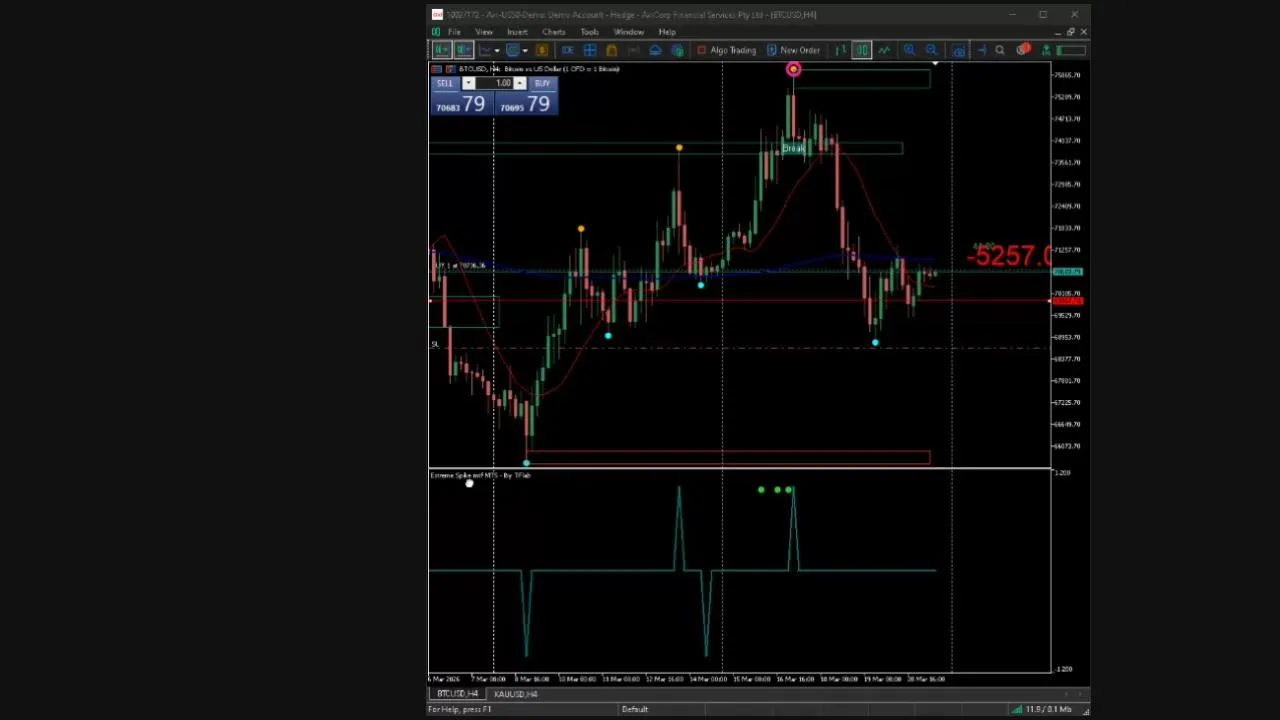Screen dimensions: 1280x720
Task: Open the notifications icon with red badge
Action: [1023, 50]
